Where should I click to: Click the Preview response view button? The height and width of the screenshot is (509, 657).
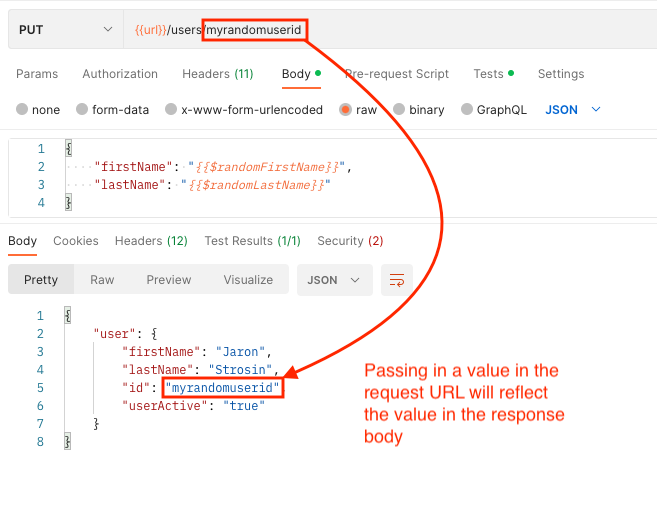(x=168, y=280)
